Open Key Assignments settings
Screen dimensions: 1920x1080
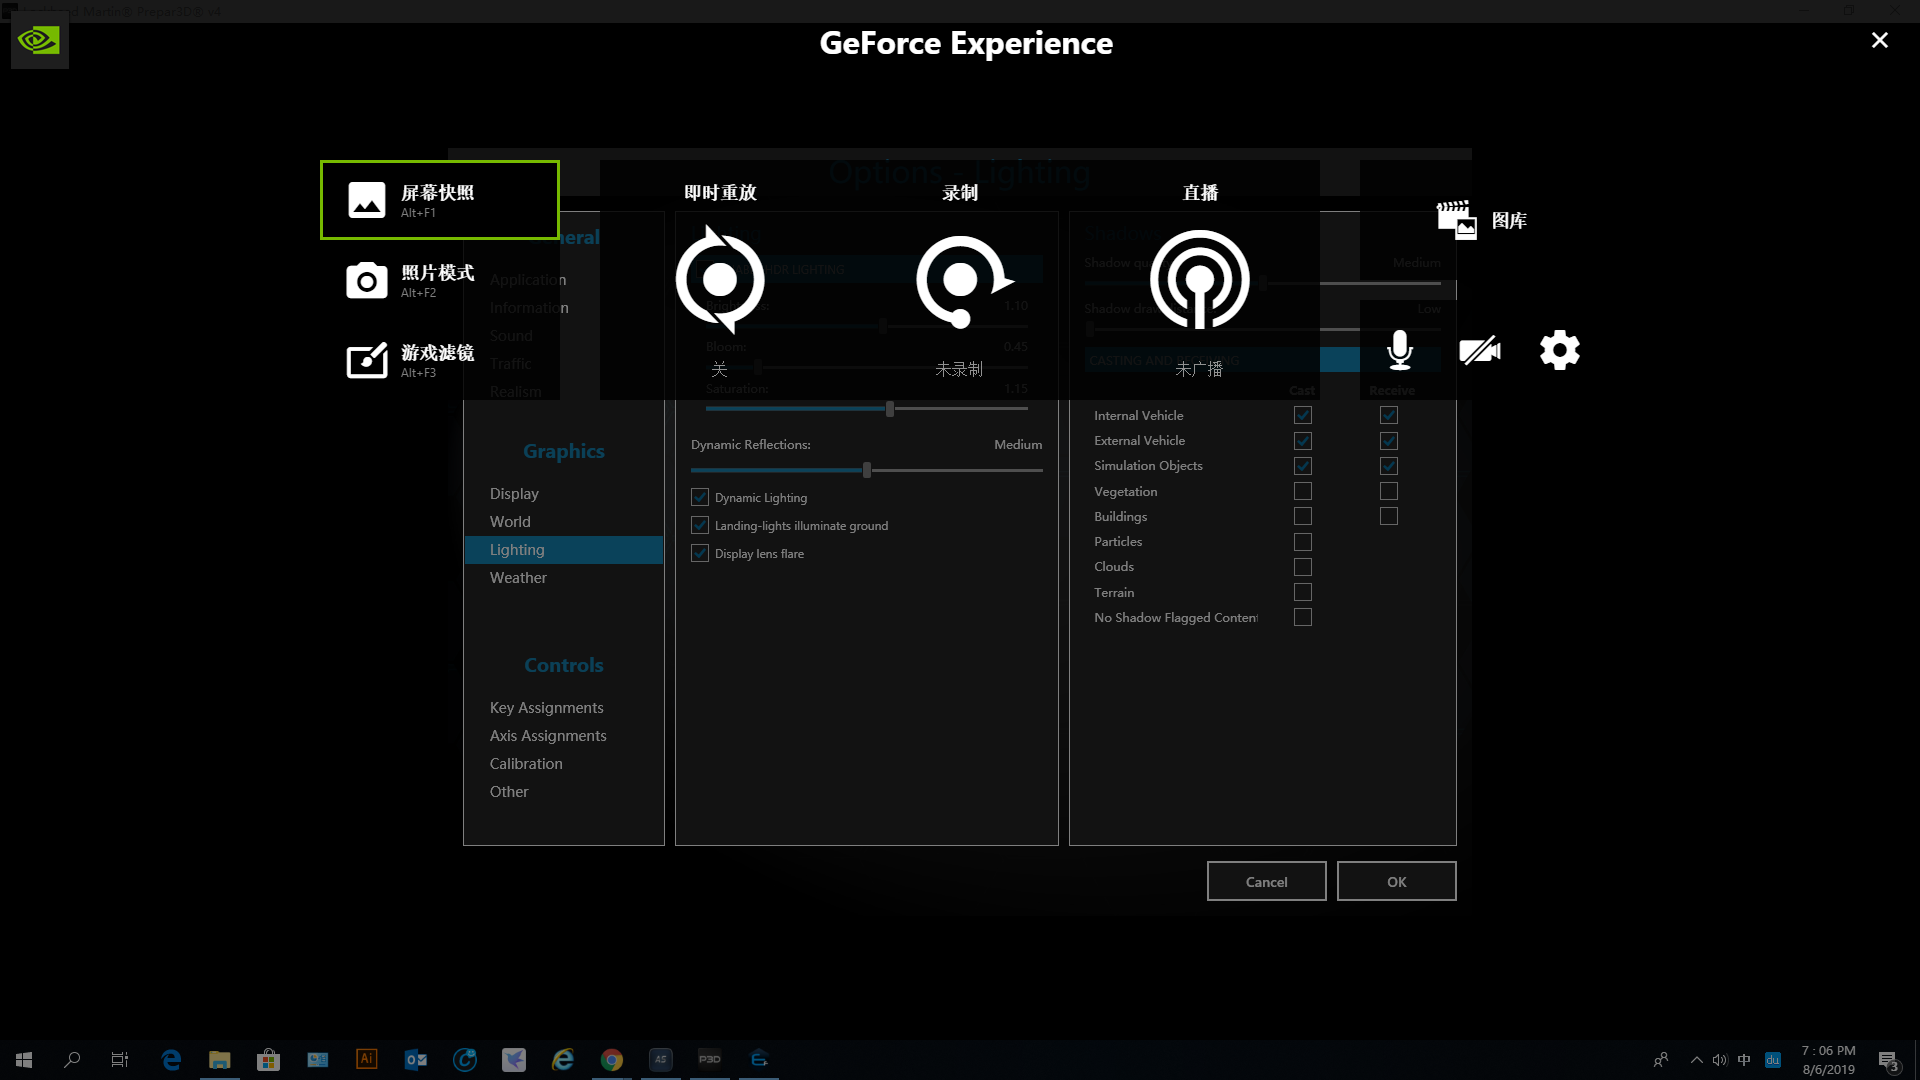(x=546, y=708)
